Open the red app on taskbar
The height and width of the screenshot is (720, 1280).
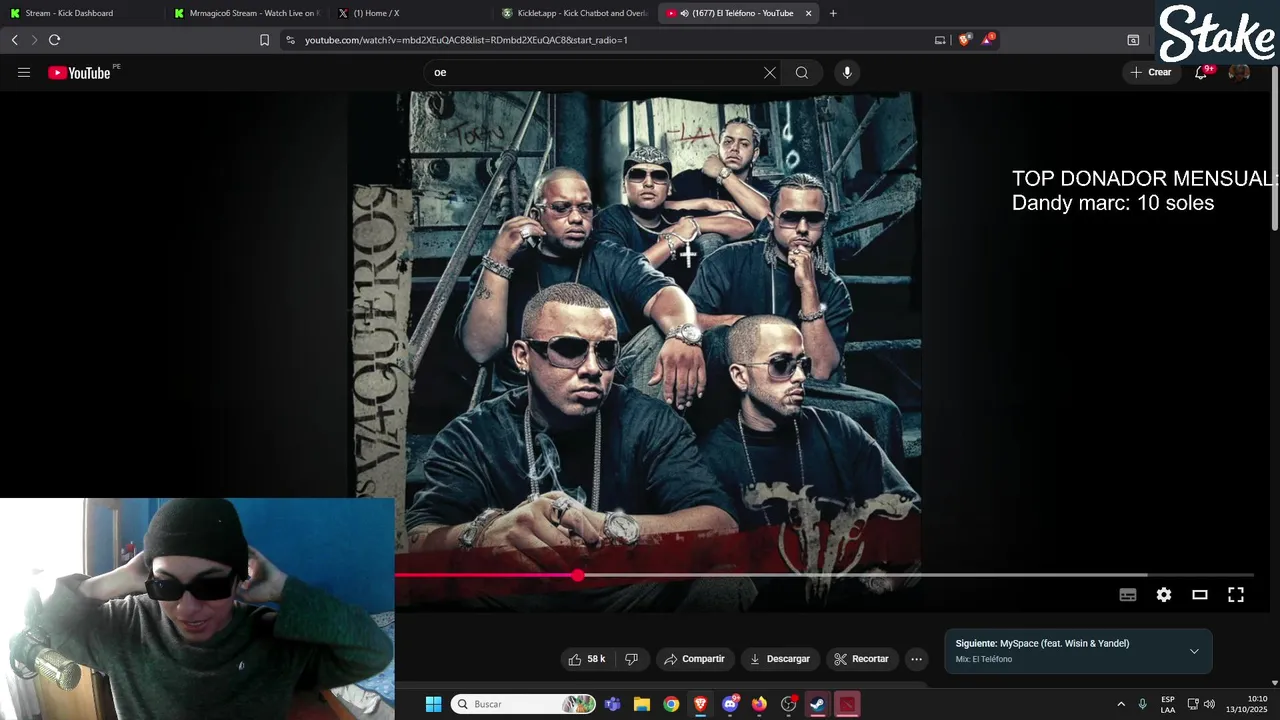[x=847, y=704]
